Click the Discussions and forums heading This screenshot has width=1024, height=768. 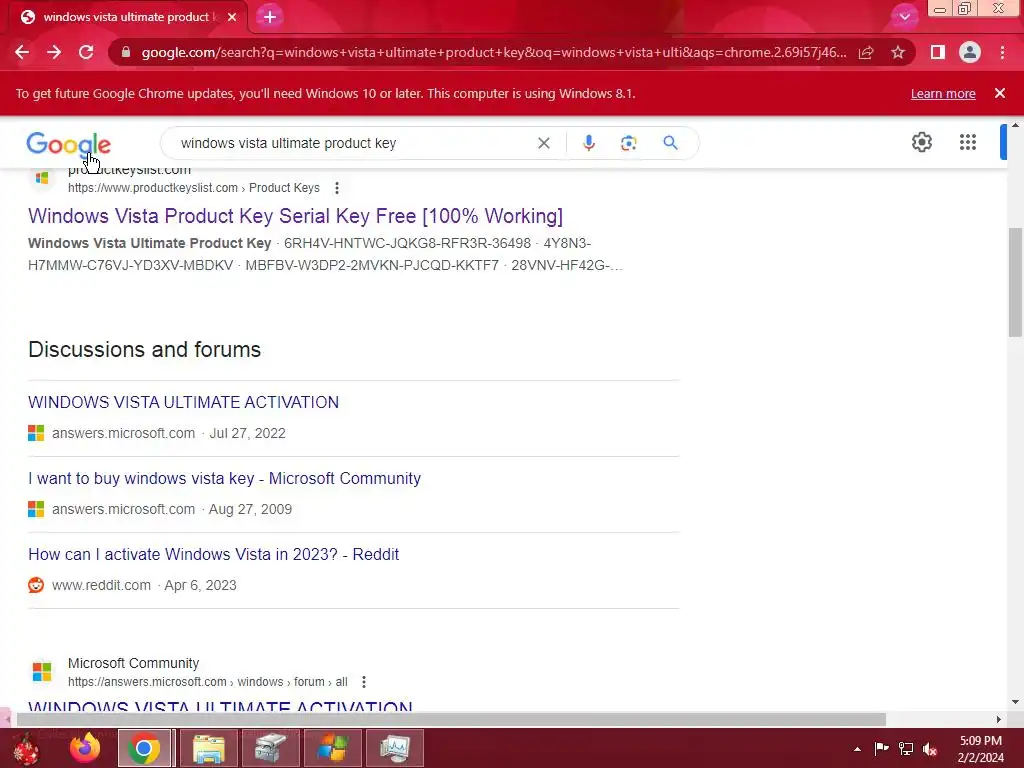click(144, 349)
